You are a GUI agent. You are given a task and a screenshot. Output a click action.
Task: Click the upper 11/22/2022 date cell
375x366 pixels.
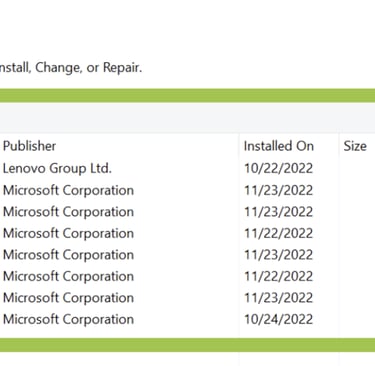279,233
